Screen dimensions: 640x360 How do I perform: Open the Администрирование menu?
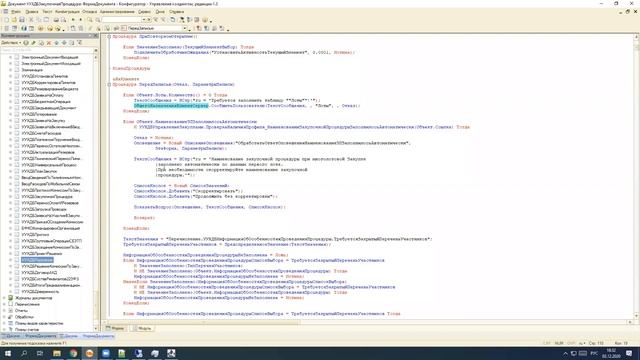click(x=117, y=12)
